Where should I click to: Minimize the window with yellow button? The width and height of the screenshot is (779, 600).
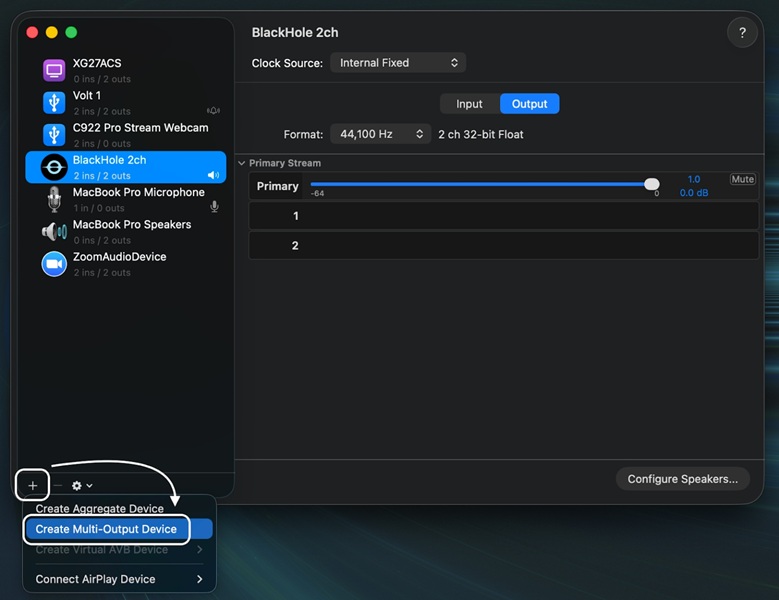[x=52, y=32]
